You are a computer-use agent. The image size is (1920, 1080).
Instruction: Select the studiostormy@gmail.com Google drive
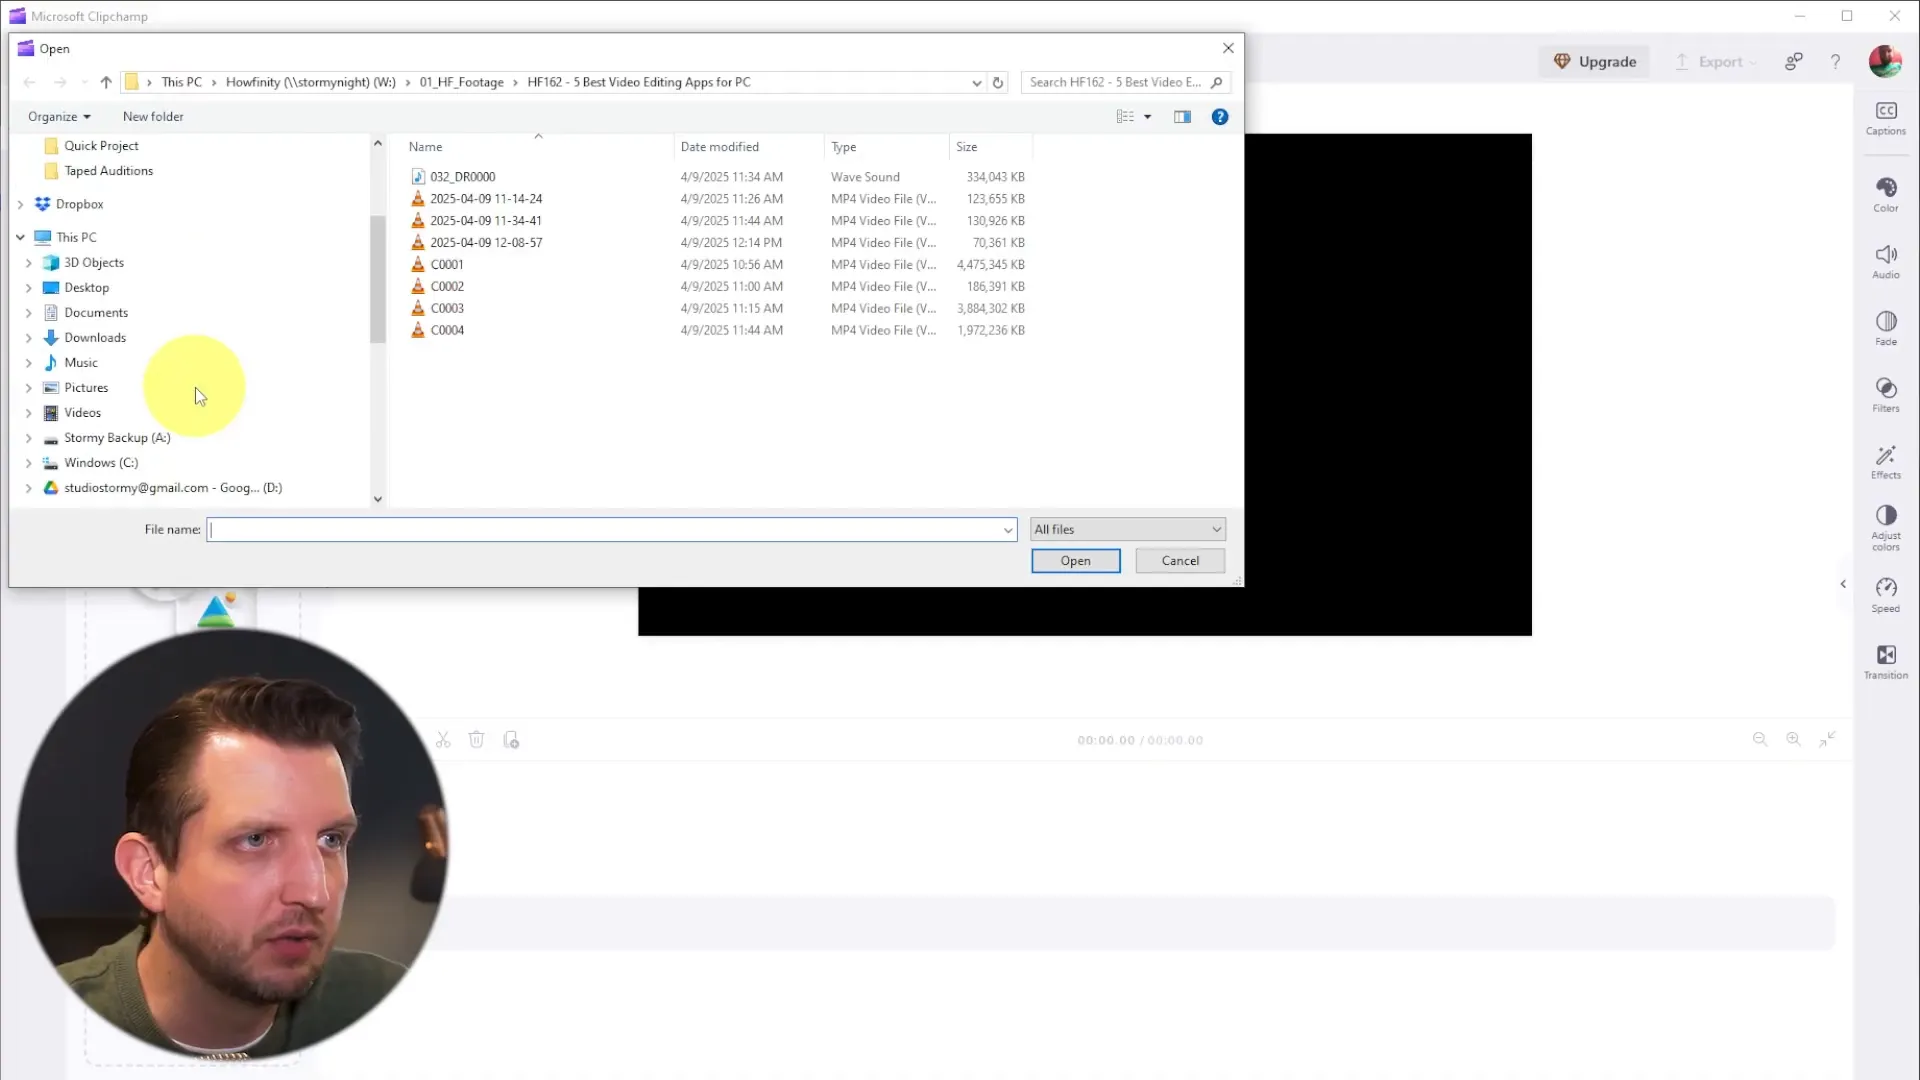click(172, 488)
